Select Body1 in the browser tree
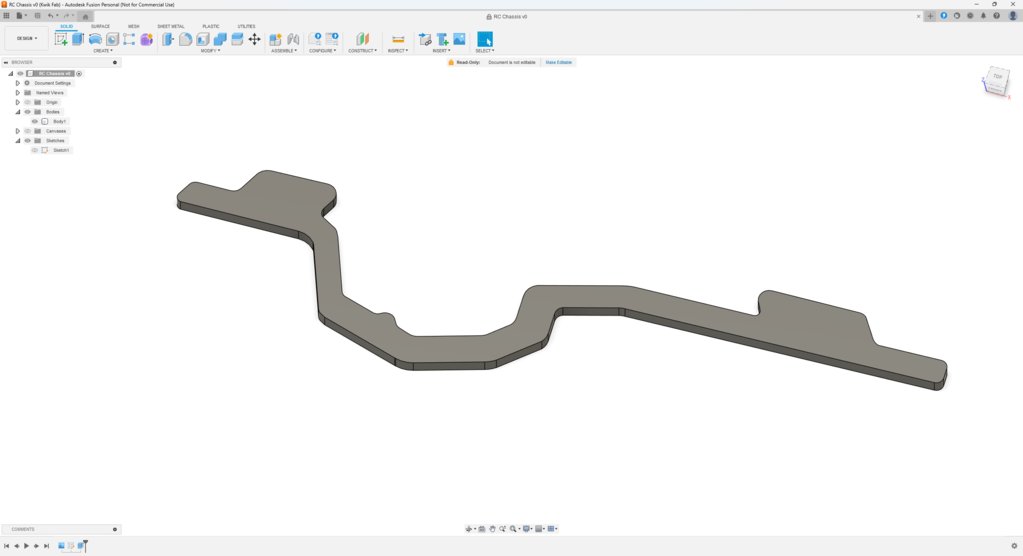This screenshot has height=556, width=1023. [59, 121]
